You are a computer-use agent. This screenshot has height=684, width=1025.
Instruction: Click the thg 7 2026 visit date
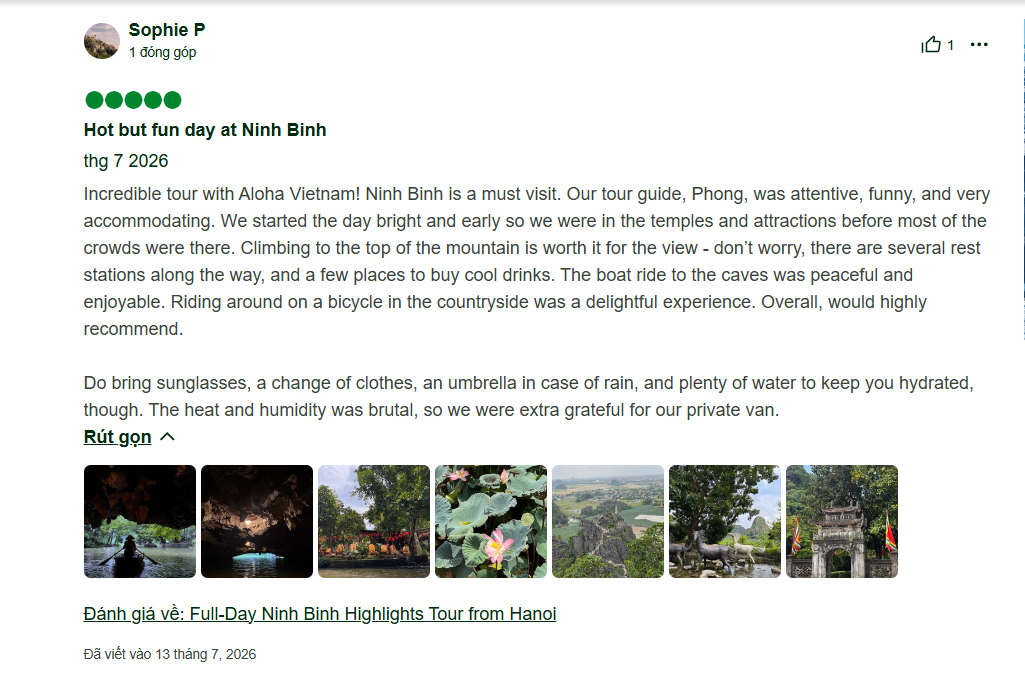coord(126,160)
